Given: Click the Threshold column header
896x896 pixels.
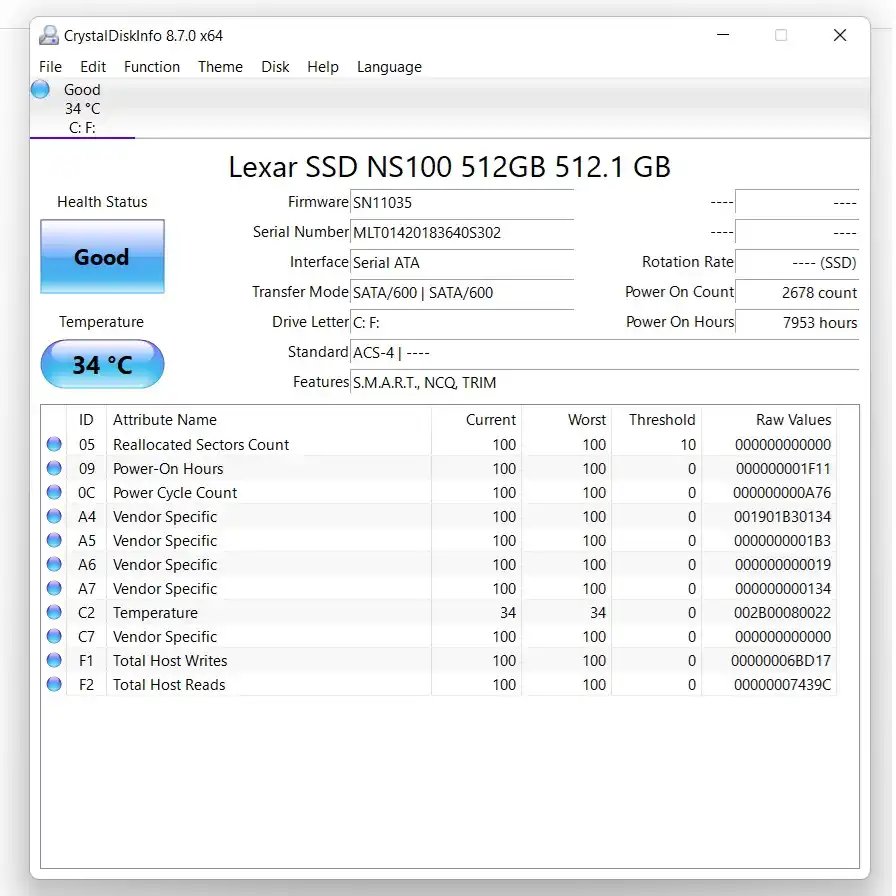Looking at the screenshot, I should tap(662, 419).
